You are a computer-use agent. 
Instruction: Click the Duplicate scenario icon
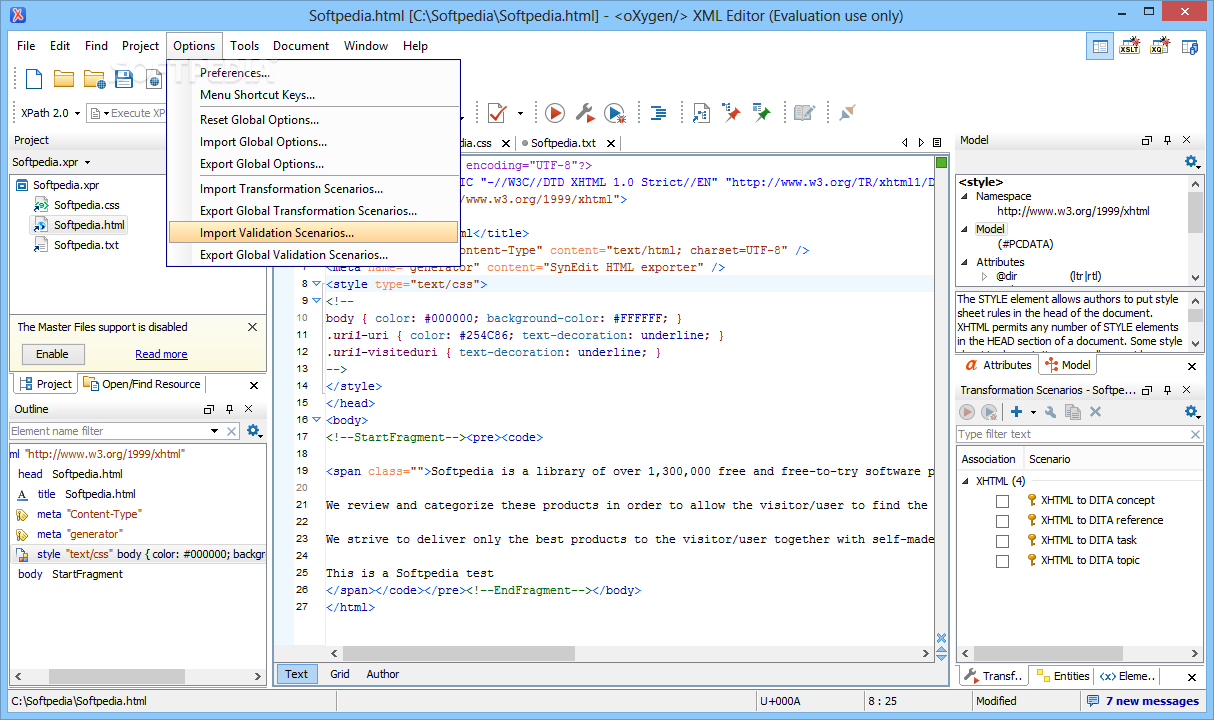click(1073, 412)
